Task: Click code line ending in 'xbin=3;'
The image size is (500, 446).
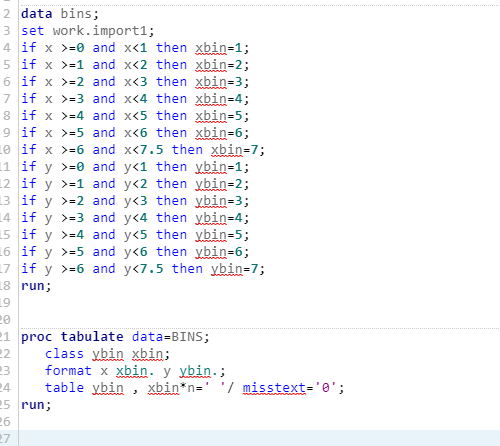Action: 135,82
